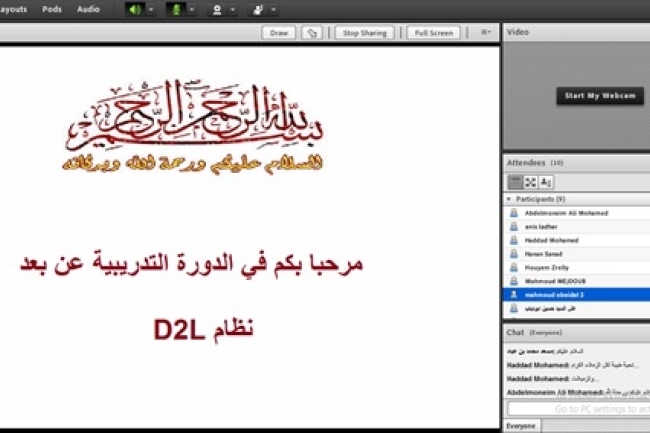
Task: Click the Full Screen button
Action: tap(434, 33)
